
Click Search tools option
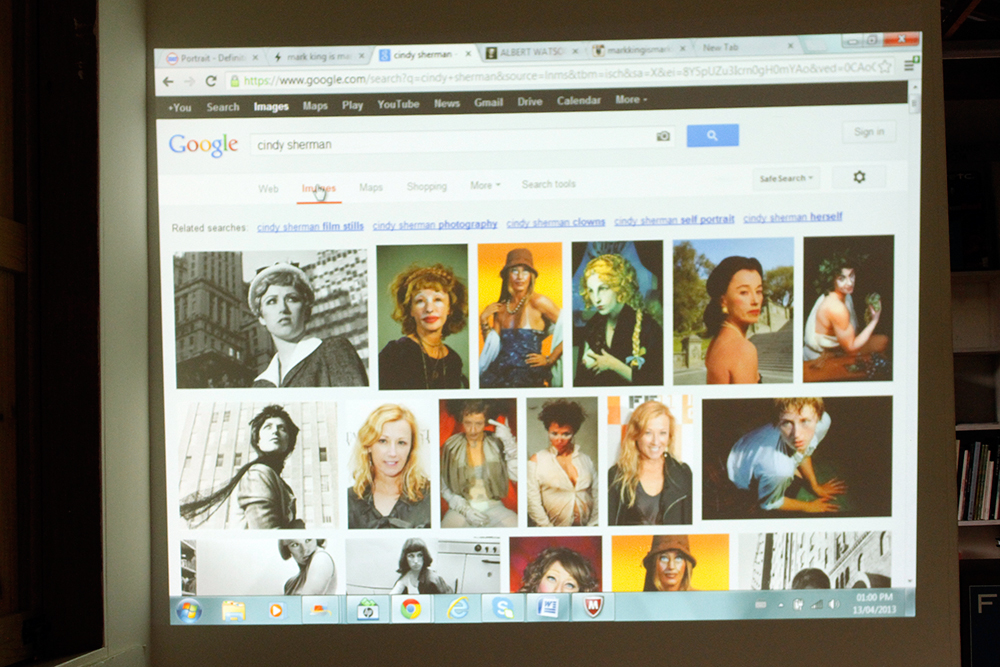tap(548, 185)
